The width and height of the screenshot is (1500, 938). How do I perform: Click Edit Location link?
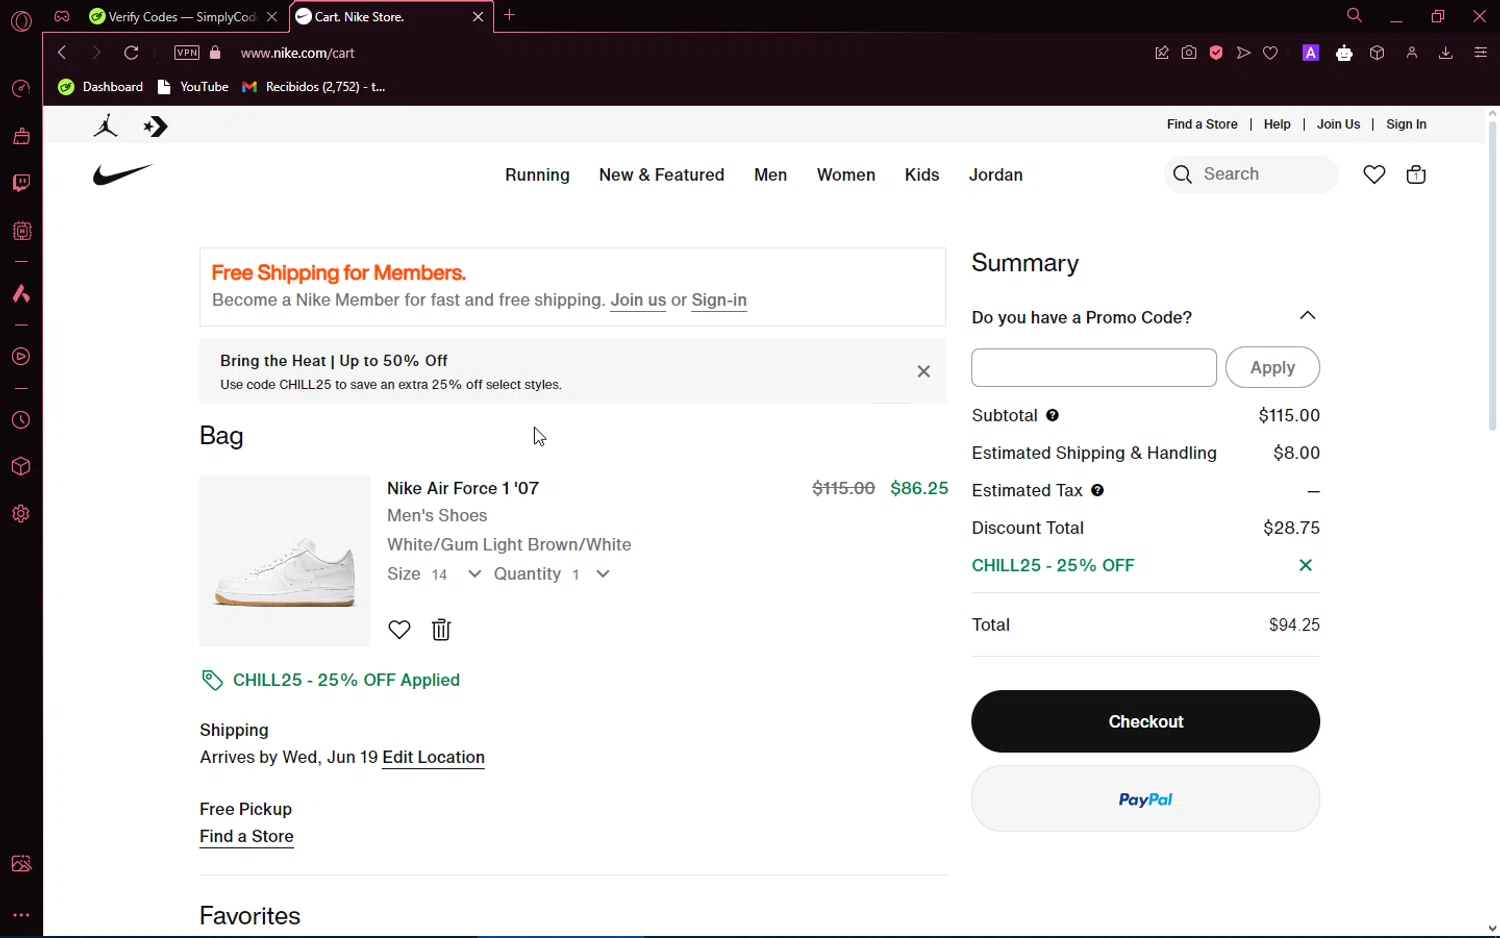(433, 757)
